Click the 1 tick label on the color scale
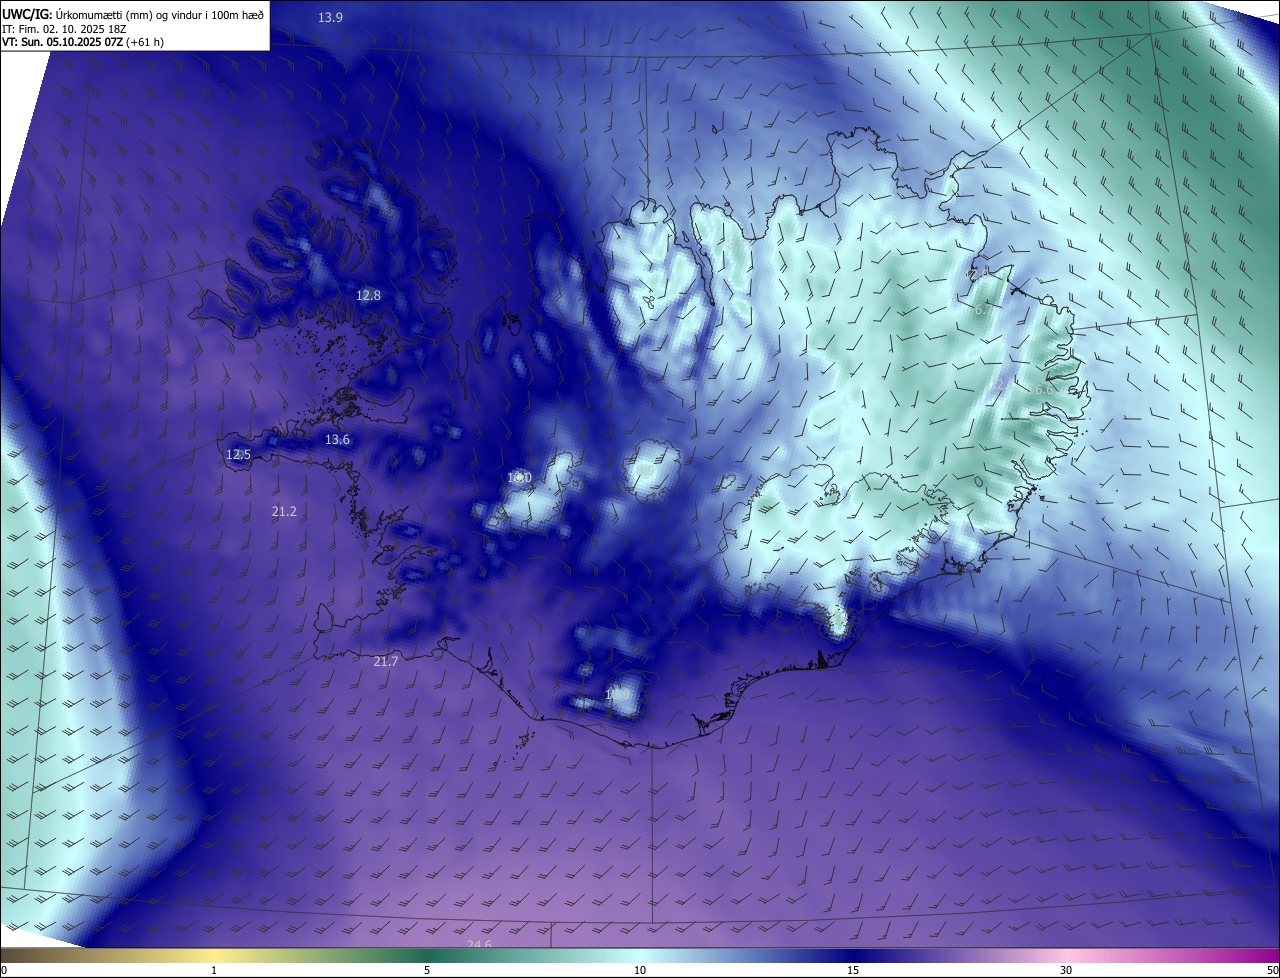 tap(214, 970)
